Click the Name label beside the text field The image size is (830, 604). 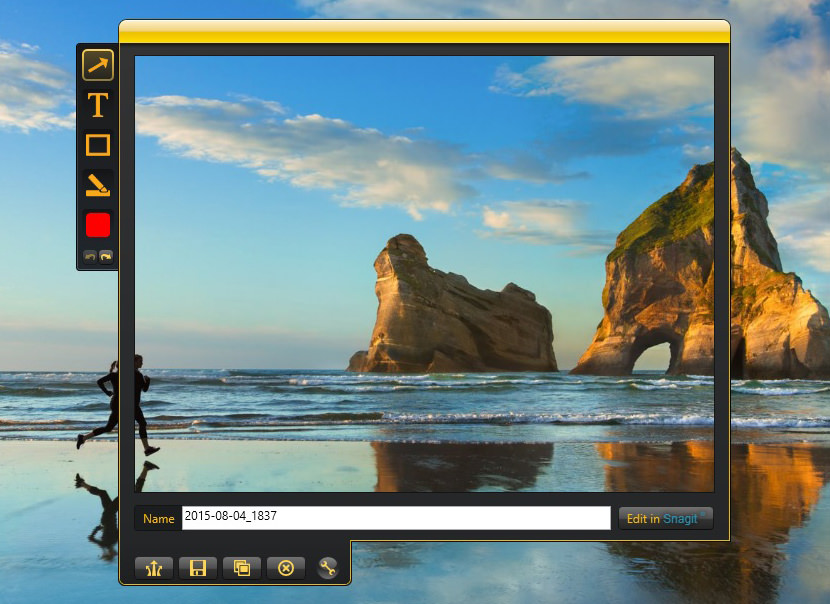pos(158,519)
